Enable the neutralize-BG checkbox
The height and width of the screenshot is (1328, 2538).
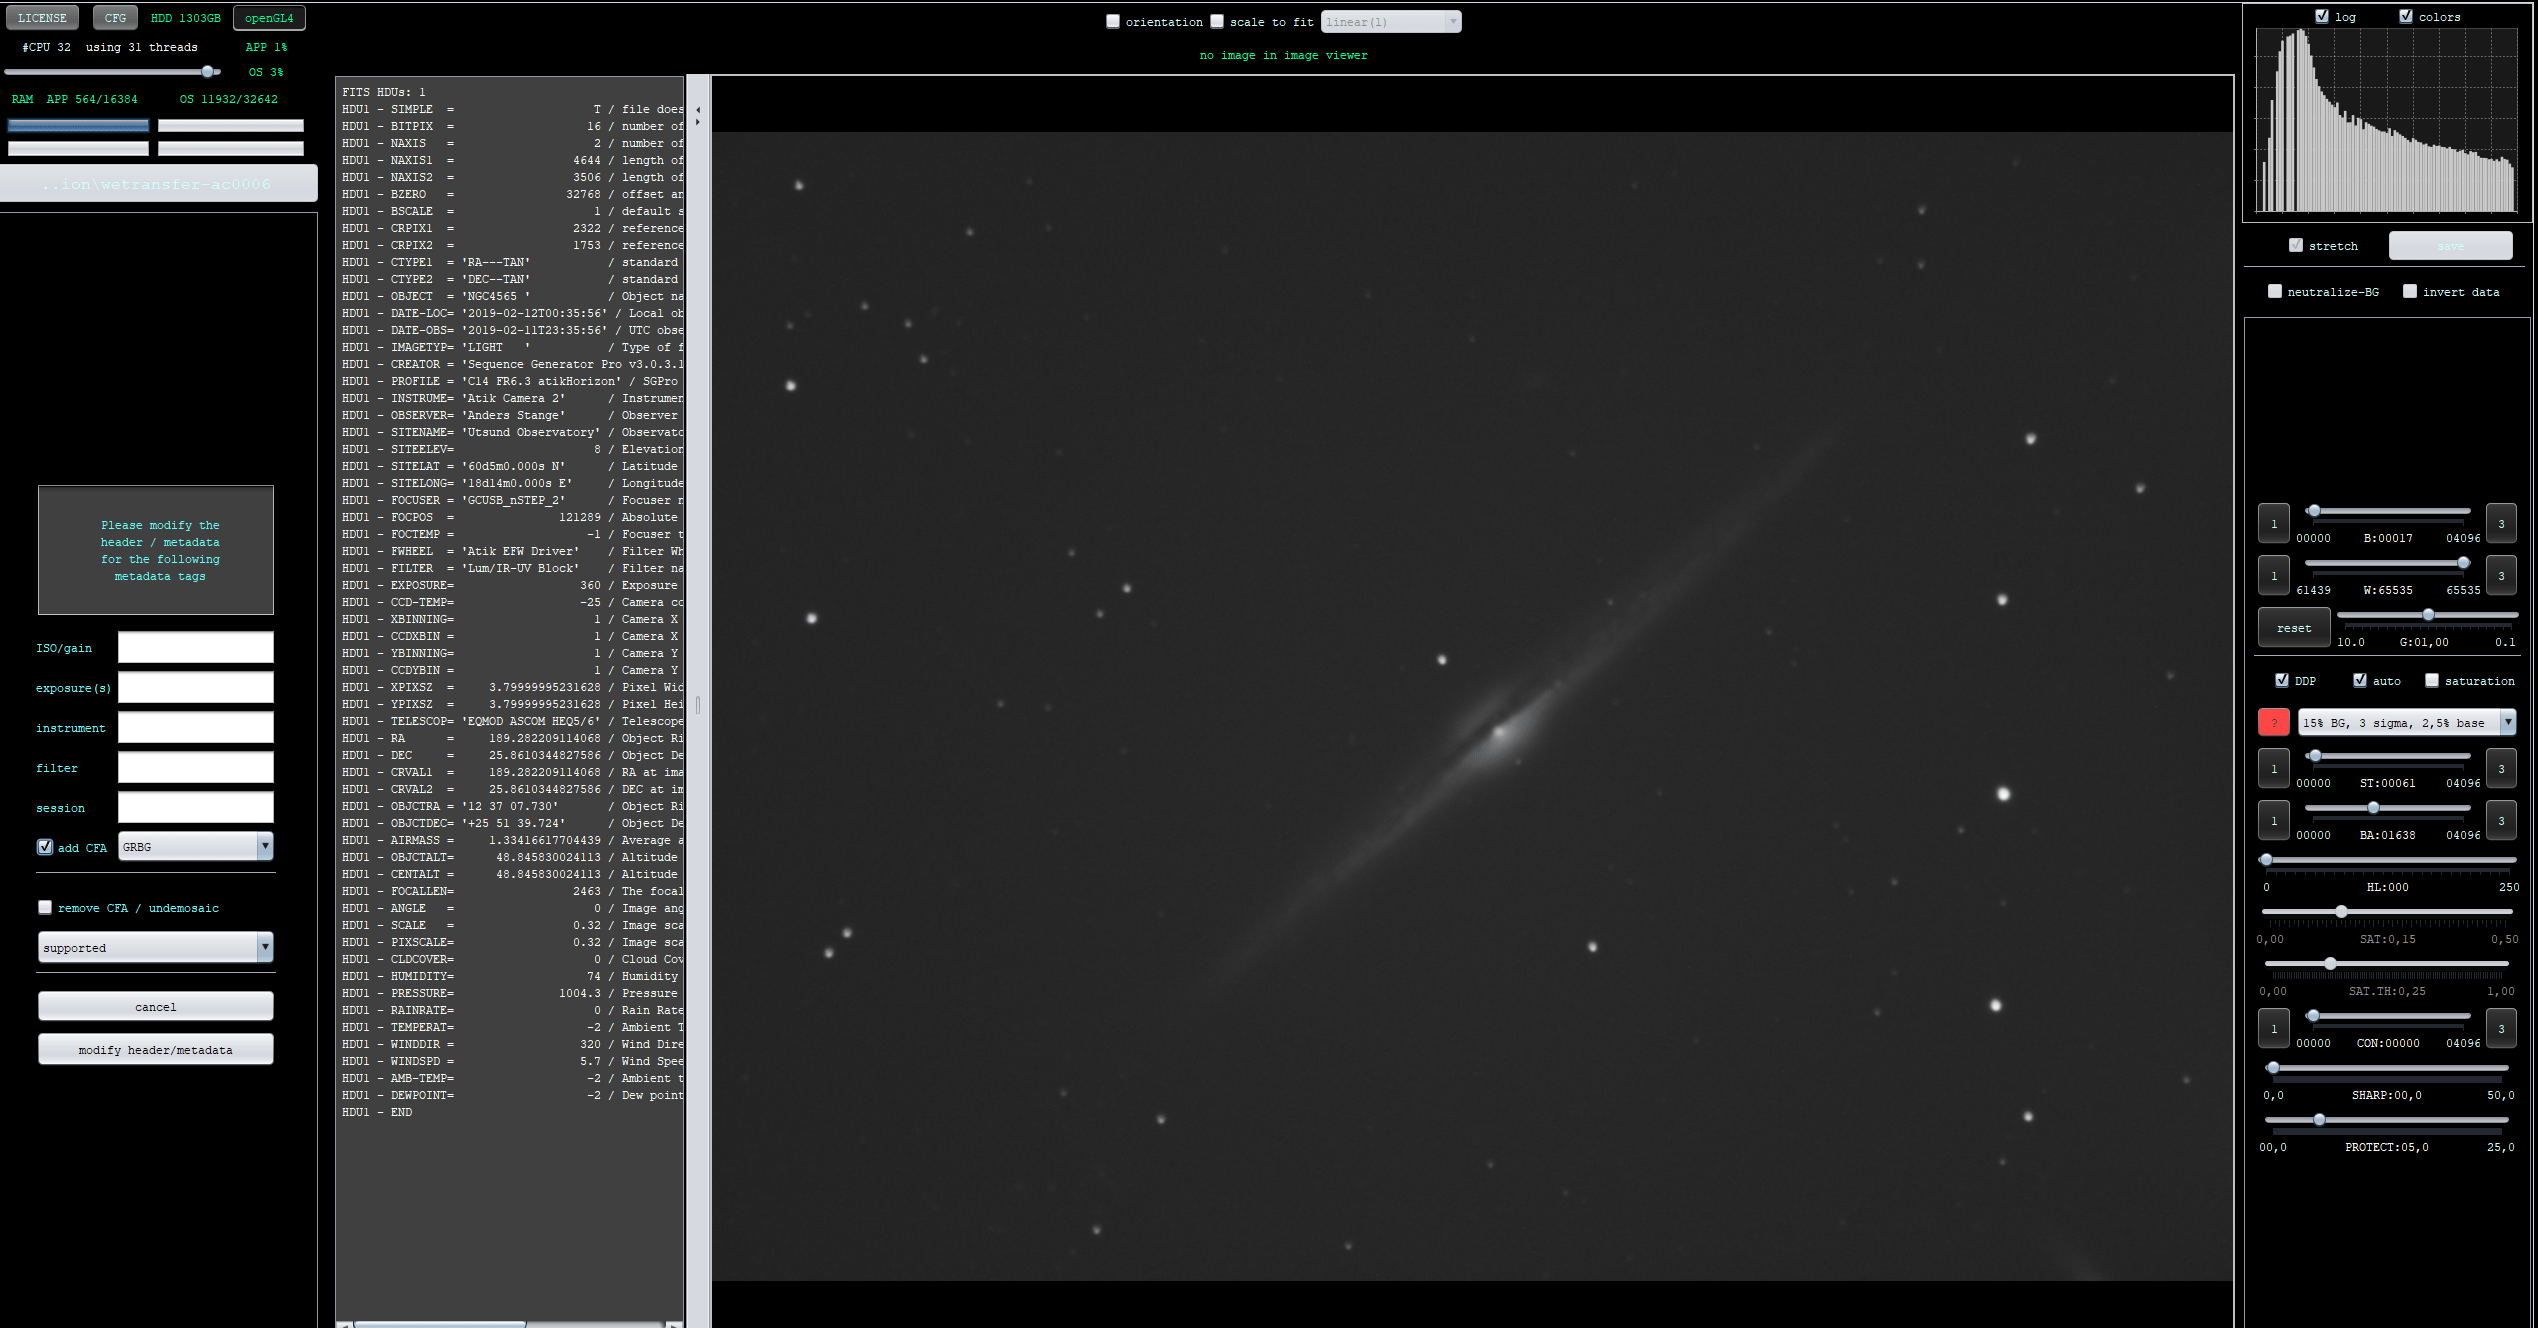point(2275,291)
